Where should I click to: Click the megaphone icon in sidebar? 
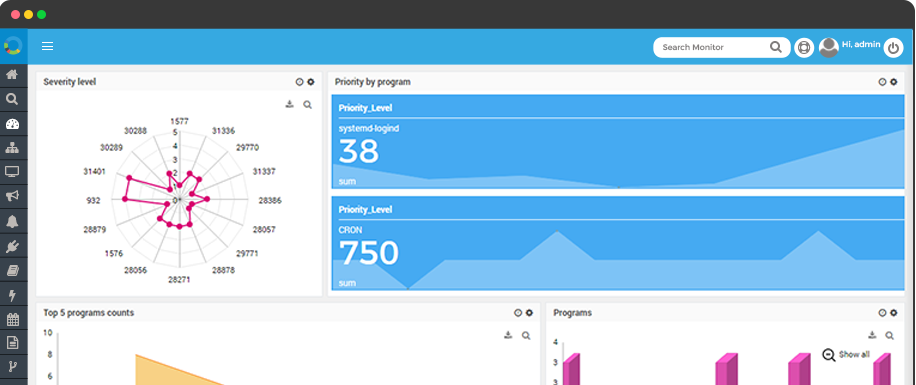point(12,196)
